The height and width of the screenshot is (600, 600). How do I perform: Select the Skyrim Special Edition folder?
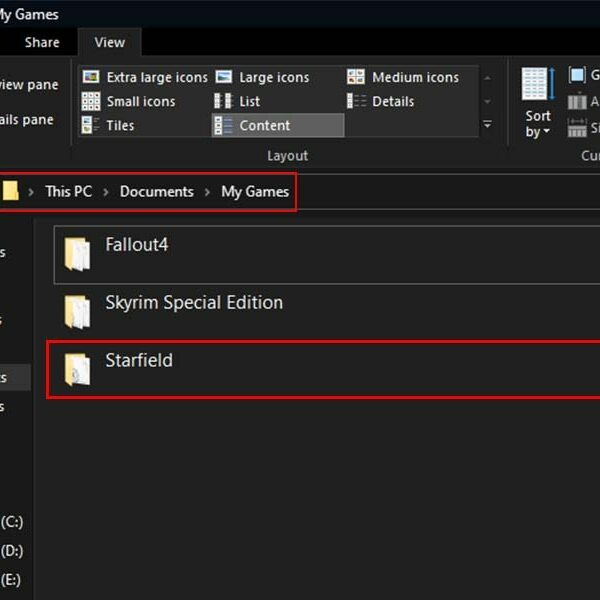tap(327, 312)
